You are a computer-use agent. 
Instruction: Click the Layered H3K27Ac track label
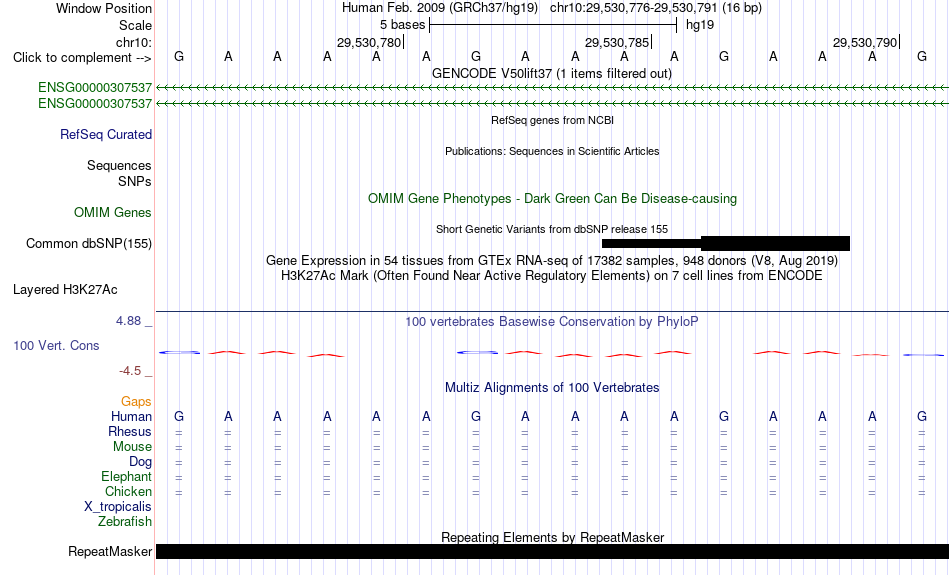click(x=65, y=290)
